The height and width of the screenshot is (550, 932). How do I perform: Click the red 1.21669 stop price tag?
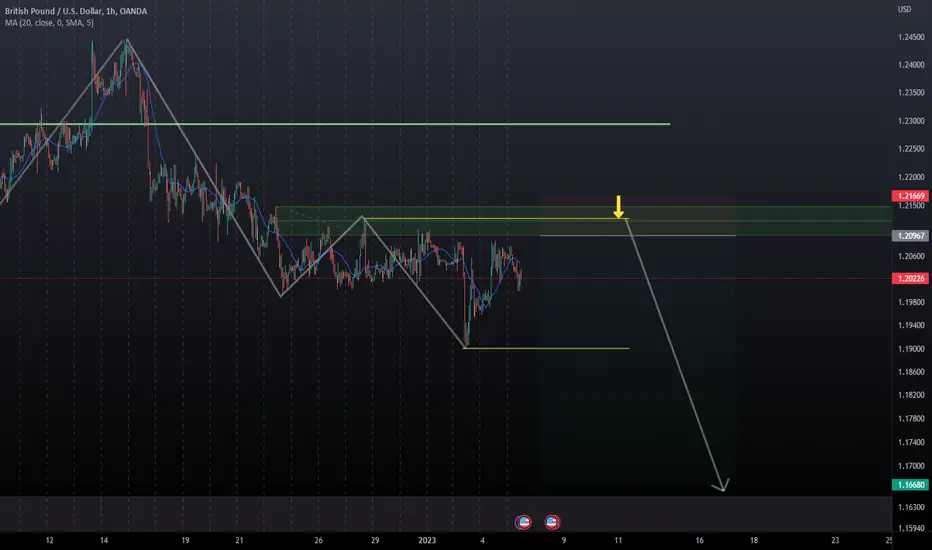[x=910, y=196]
